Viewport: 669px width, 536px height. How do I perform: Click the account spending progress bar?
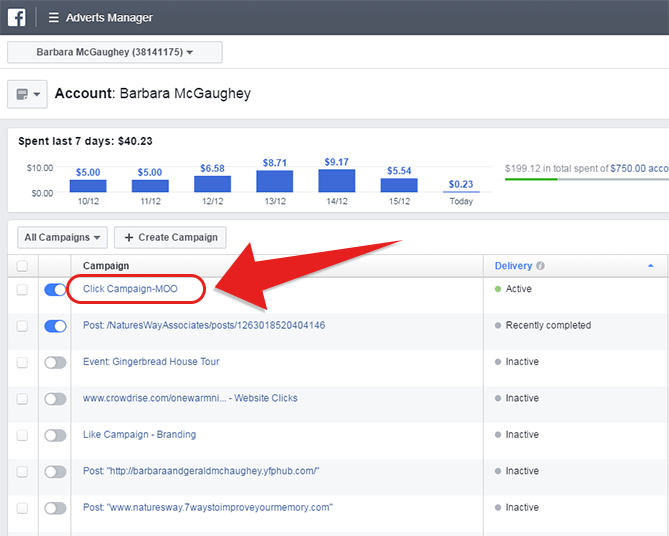(x=587, y=179)
